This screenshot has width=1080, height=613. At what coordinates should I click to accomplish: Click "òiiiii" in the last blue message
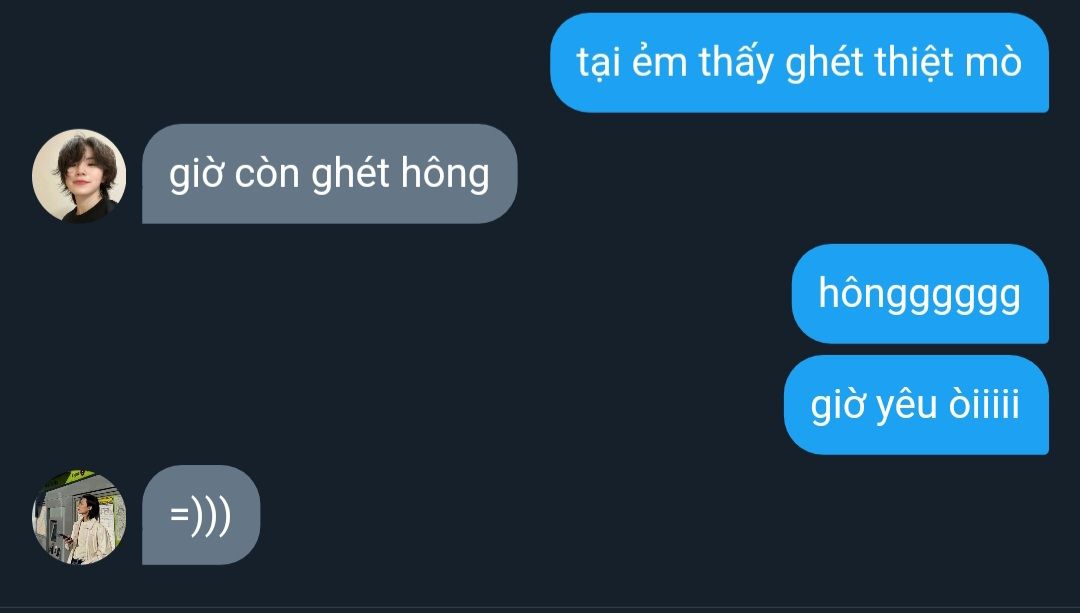(984, 404)
